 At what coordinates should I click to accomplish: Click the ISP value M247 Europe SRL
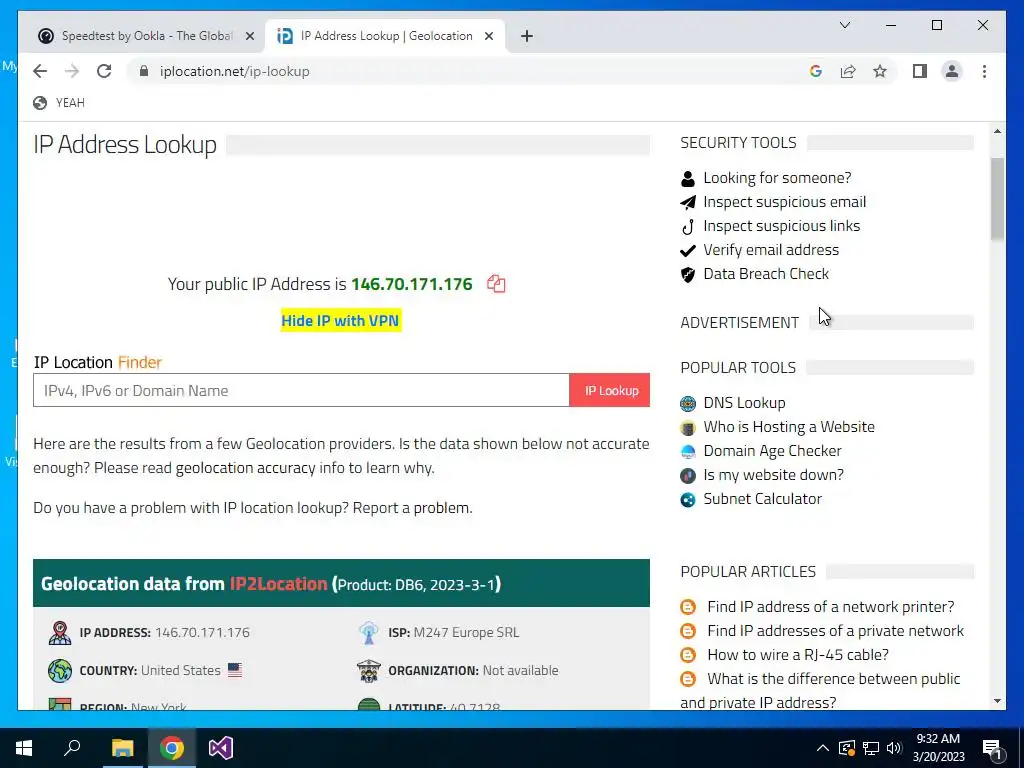[x=466, y=633]
